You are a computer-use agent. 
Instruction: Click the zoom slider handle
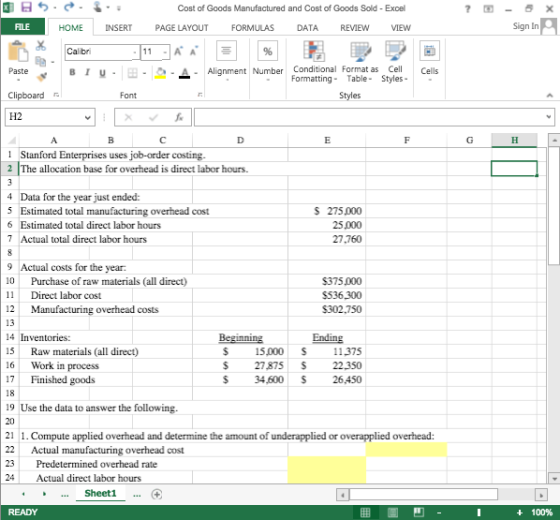[x=479, y=512]
